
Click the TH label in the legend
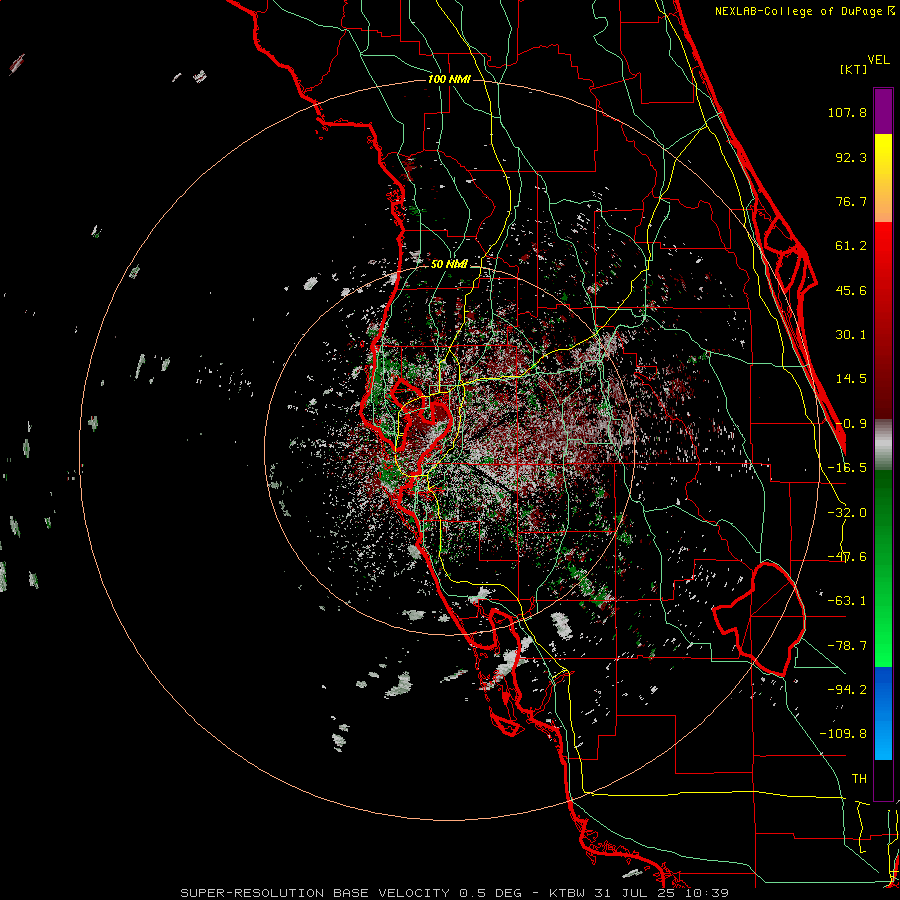click(859, 779)
